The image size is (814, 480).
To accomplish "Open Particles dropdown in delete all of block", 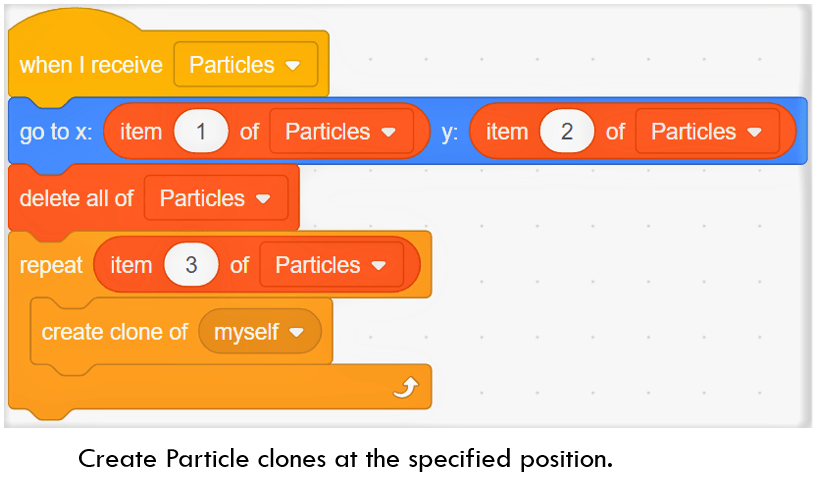I will (215, 198).
